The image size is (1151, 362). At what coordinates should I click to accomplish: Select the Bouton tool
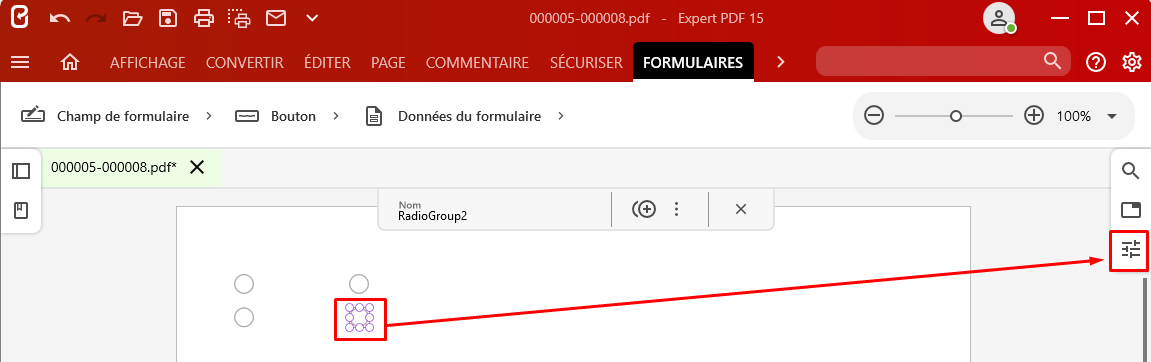[x=275, y=116]
